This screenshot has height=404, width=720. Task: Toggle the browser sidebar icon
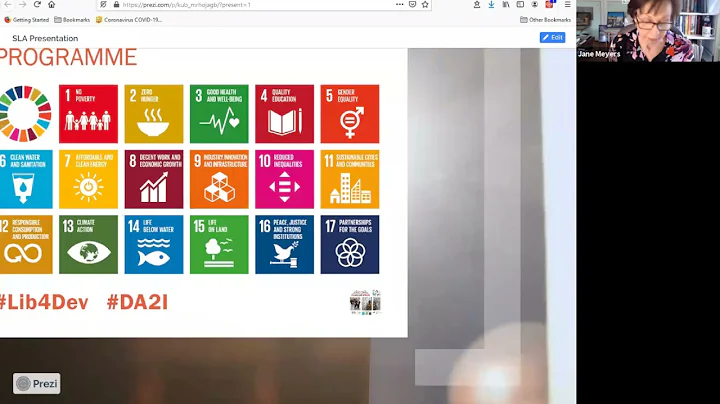click(x=520, y=5)
